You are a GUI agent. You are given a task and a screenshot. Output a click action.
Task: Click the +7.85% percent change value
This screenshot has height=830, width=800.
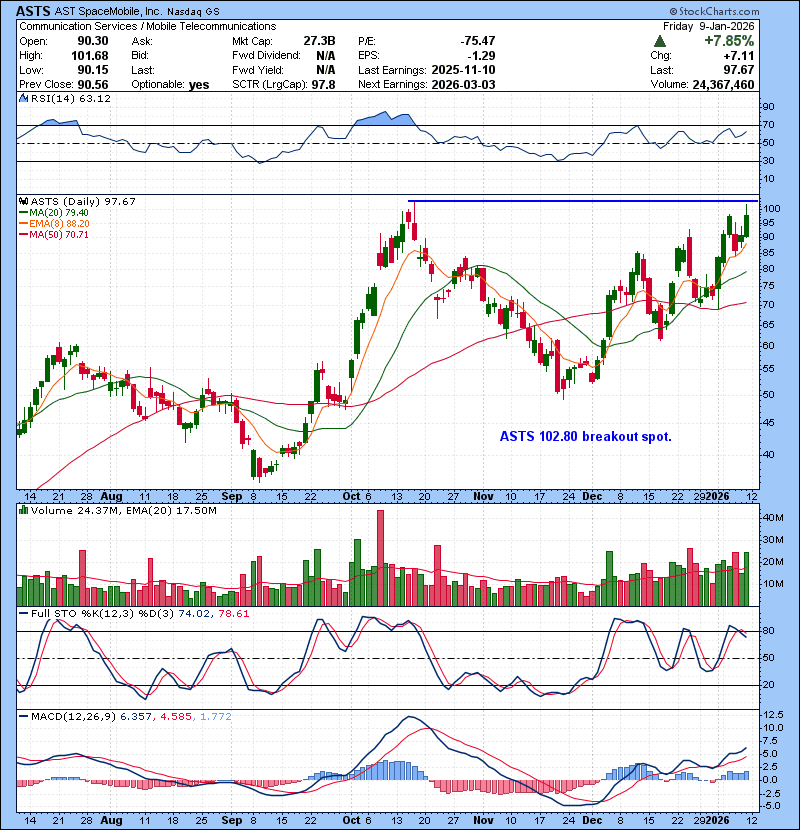point(729,41)
